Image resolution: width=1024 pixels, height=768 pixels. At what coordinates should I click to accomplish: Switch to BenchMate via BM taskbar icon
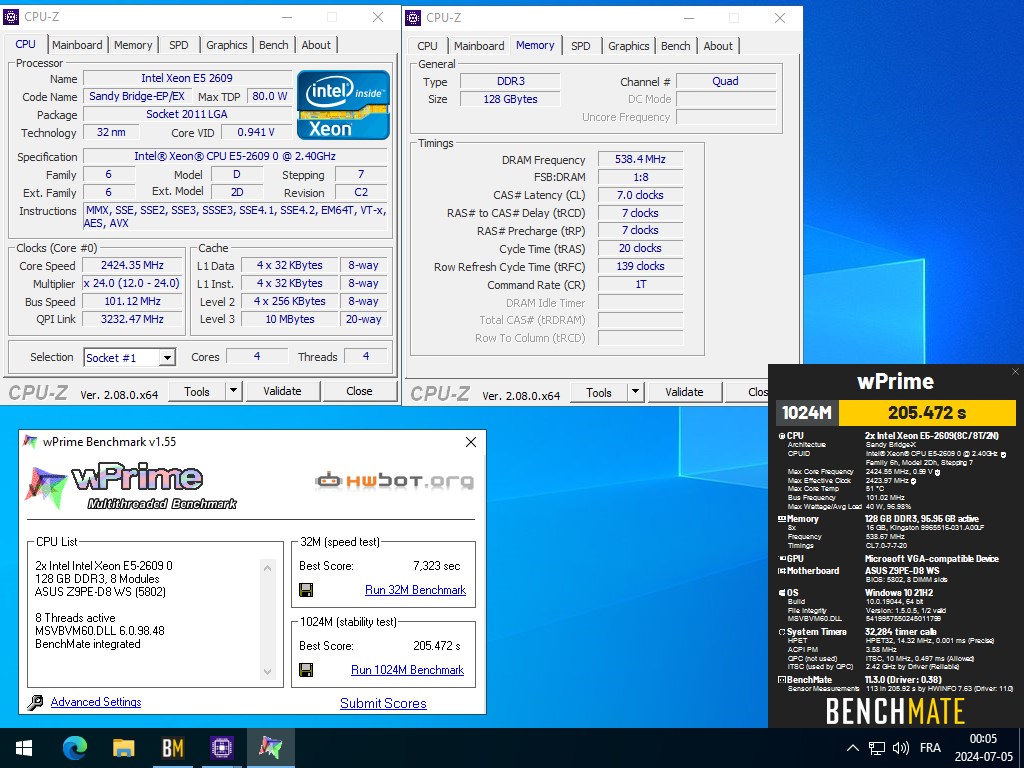172,748
